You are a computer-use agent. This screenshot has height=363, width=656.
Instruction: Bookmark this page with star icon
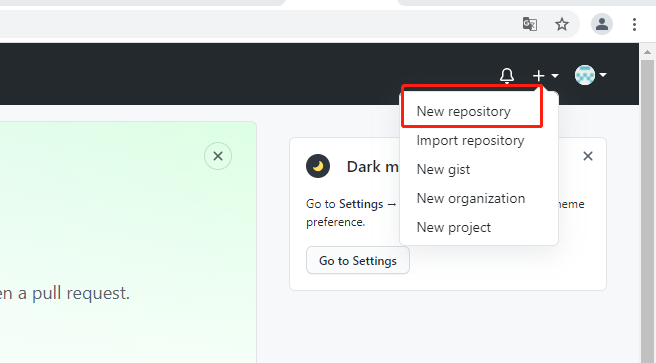point(562,24)
